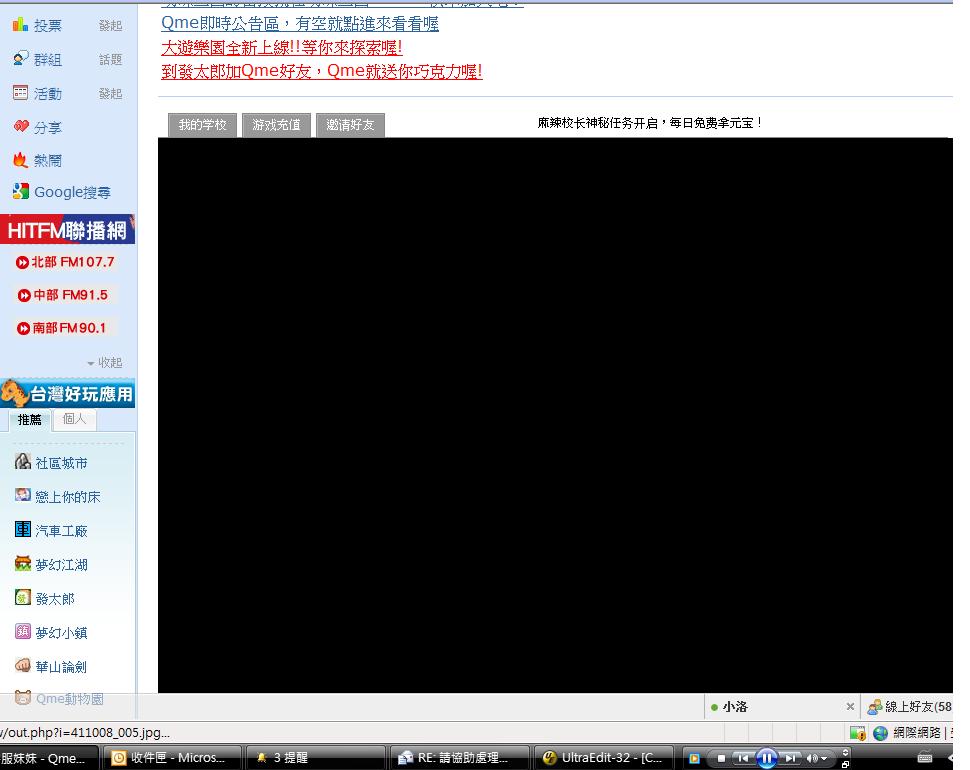This screenshot has height=770, width=970.
Task: Play the 南部 FM90.1 station
Action: coord(61,328)
